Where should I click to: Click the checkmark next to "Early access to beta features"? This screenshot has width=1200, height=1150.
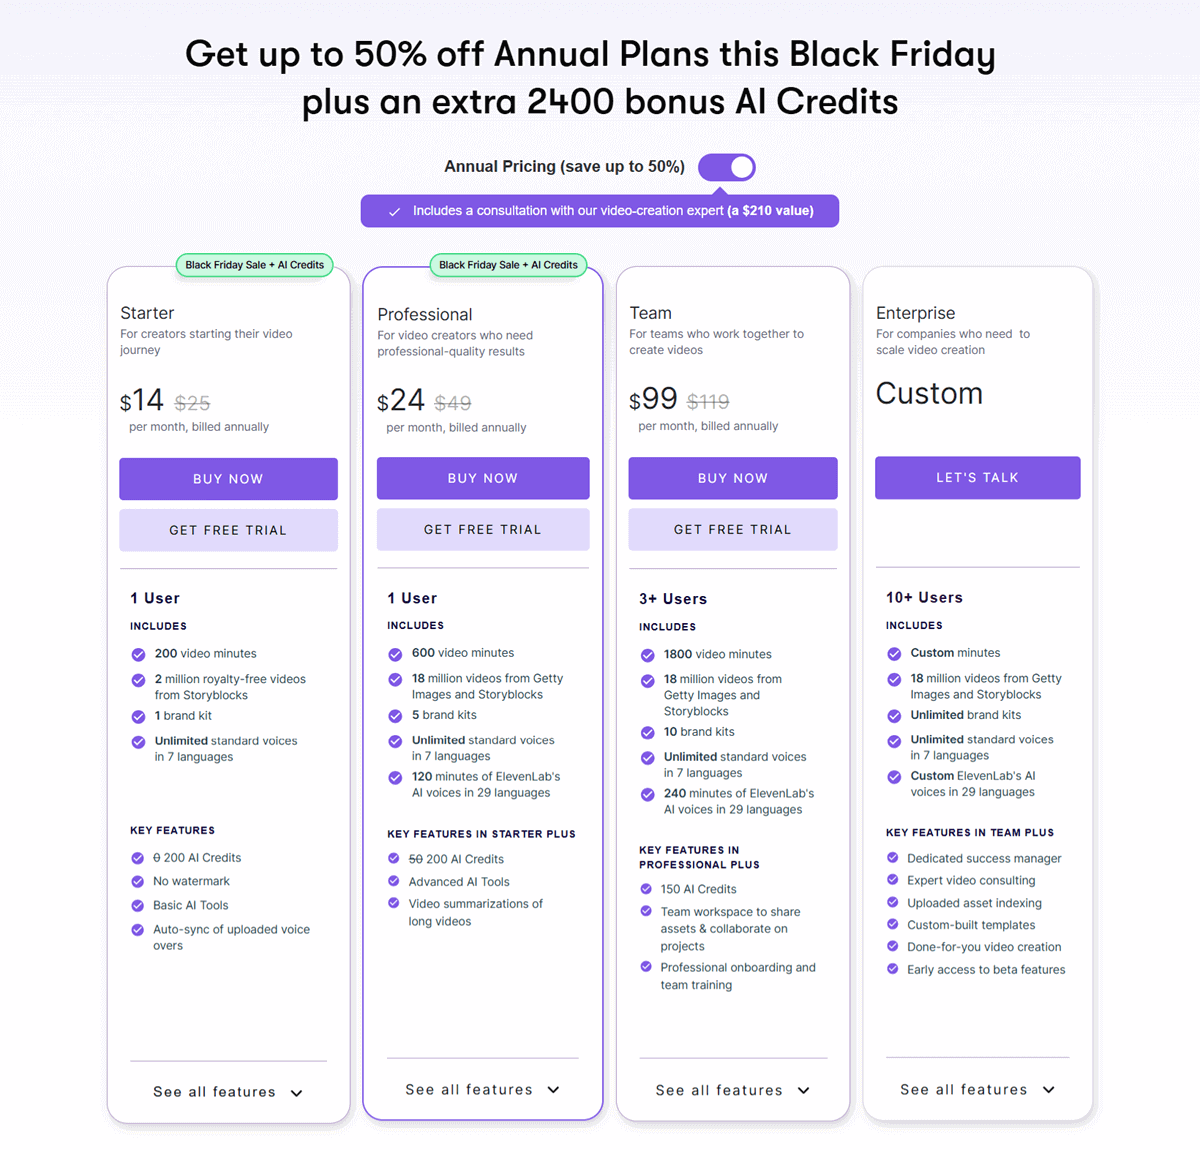coord(892,969)
